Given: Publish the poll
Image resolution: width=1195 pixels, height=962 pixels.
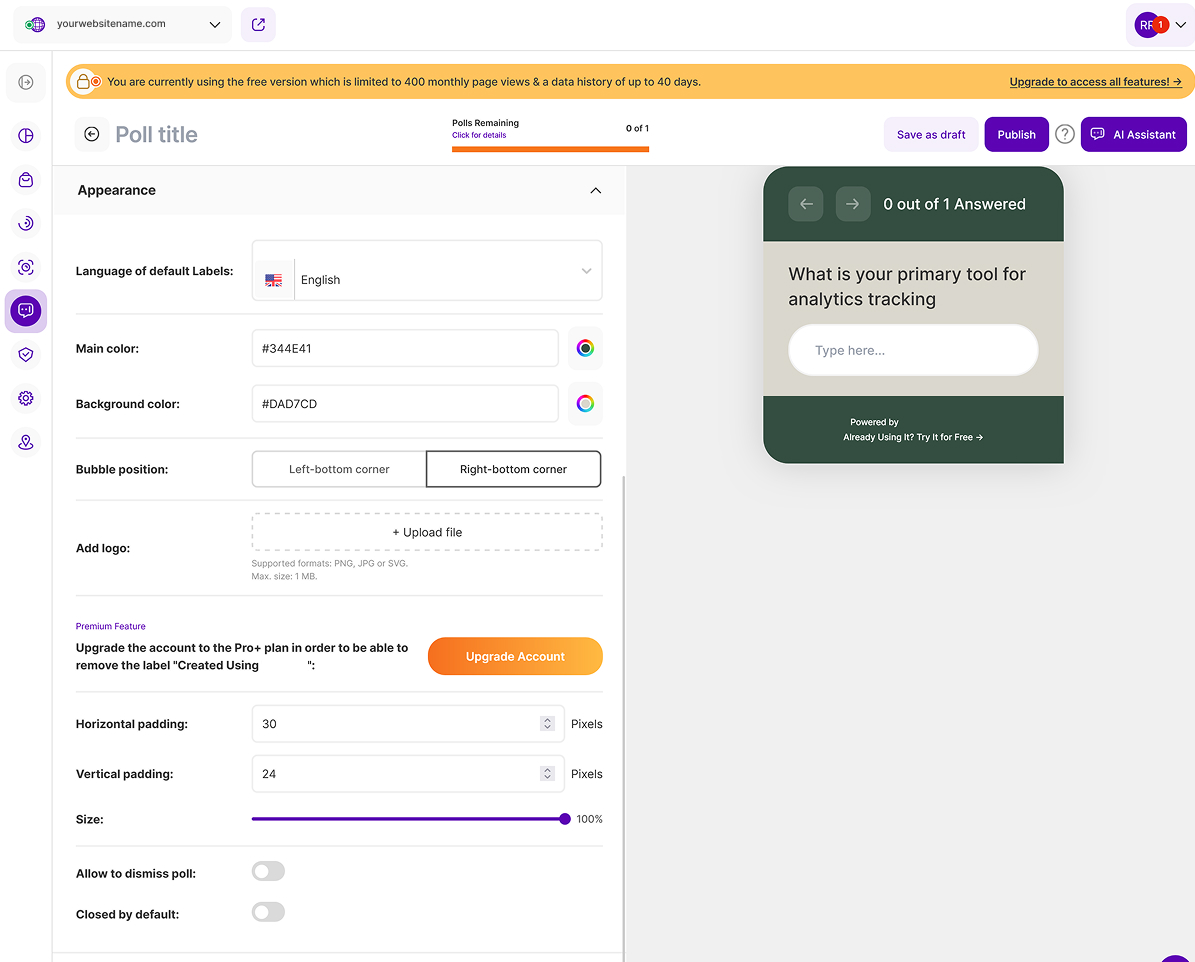Looking at the screenshot, I should tap(1016, 134).
